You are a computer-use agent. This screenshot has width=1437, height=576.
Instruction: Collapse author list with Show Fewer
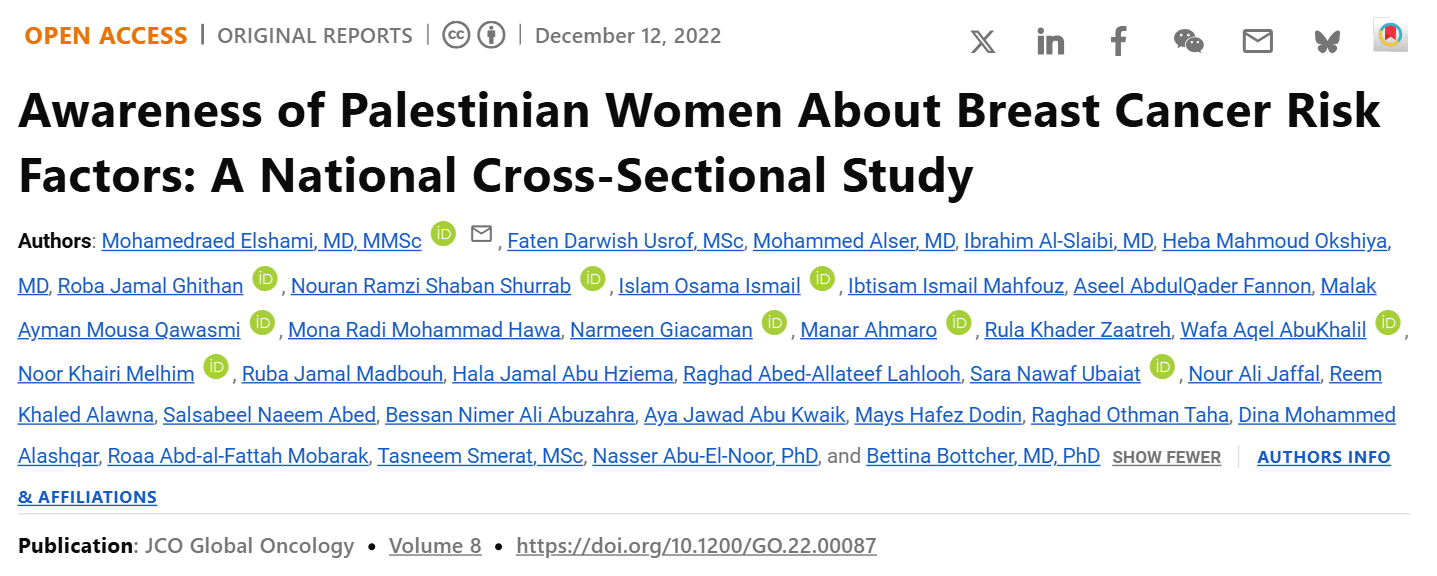(1166, 457)
